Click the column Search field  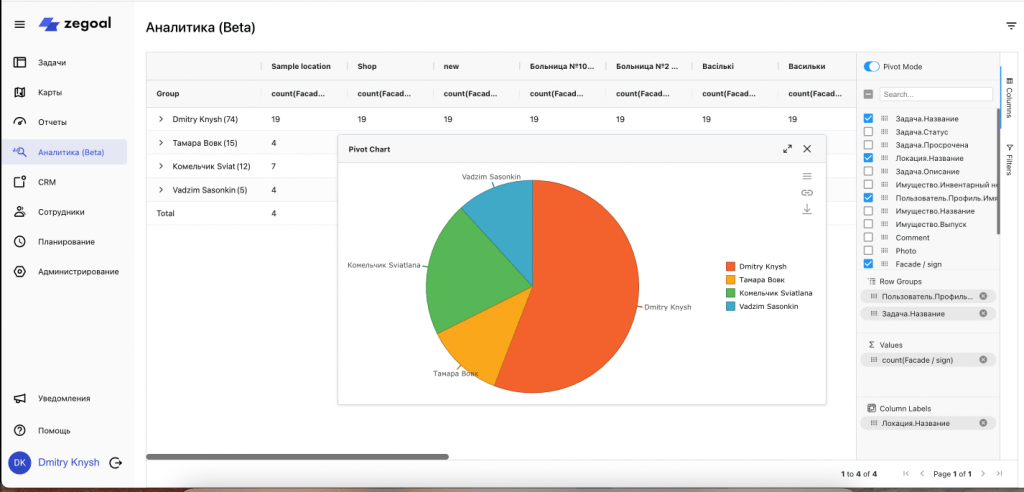click(934, 94)
